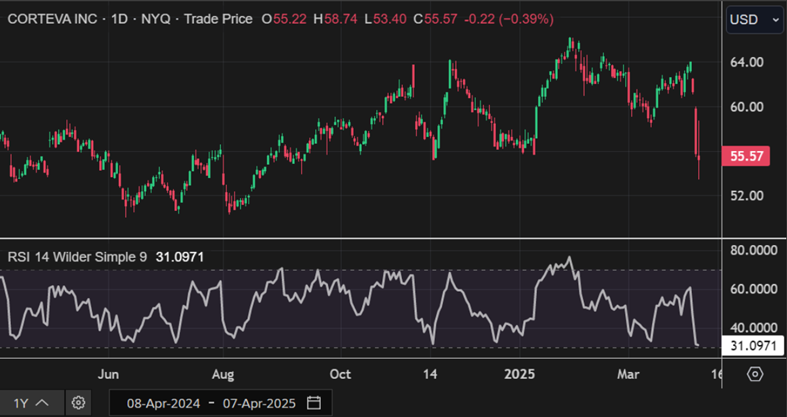Click the 2025 marker on time axis
Image resolution: width=787 pixels, height=417 pixels.
click(x=518, y=374)
